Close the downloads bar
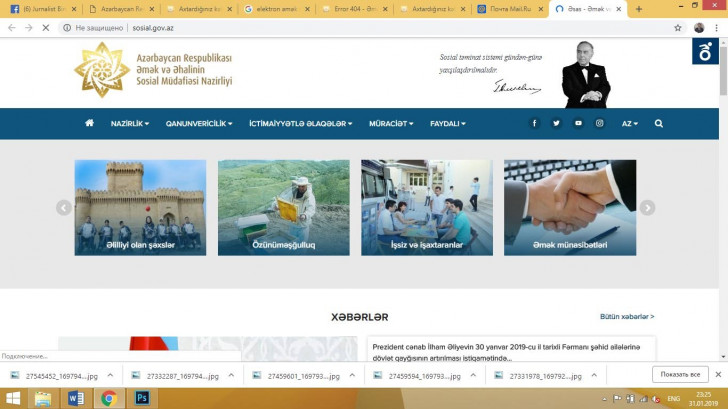Screen dimensions: 728x409 (718, 374)
